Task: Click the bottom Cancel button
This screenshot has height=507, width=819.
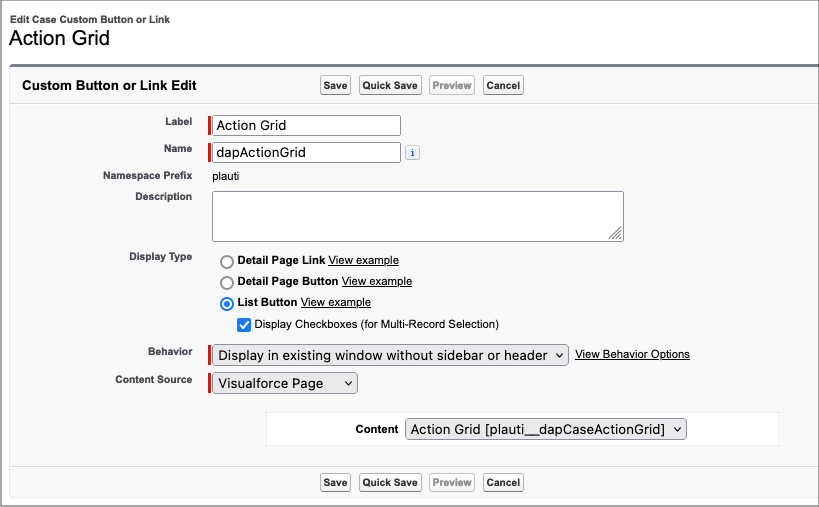Action: [x=503, y=482]
